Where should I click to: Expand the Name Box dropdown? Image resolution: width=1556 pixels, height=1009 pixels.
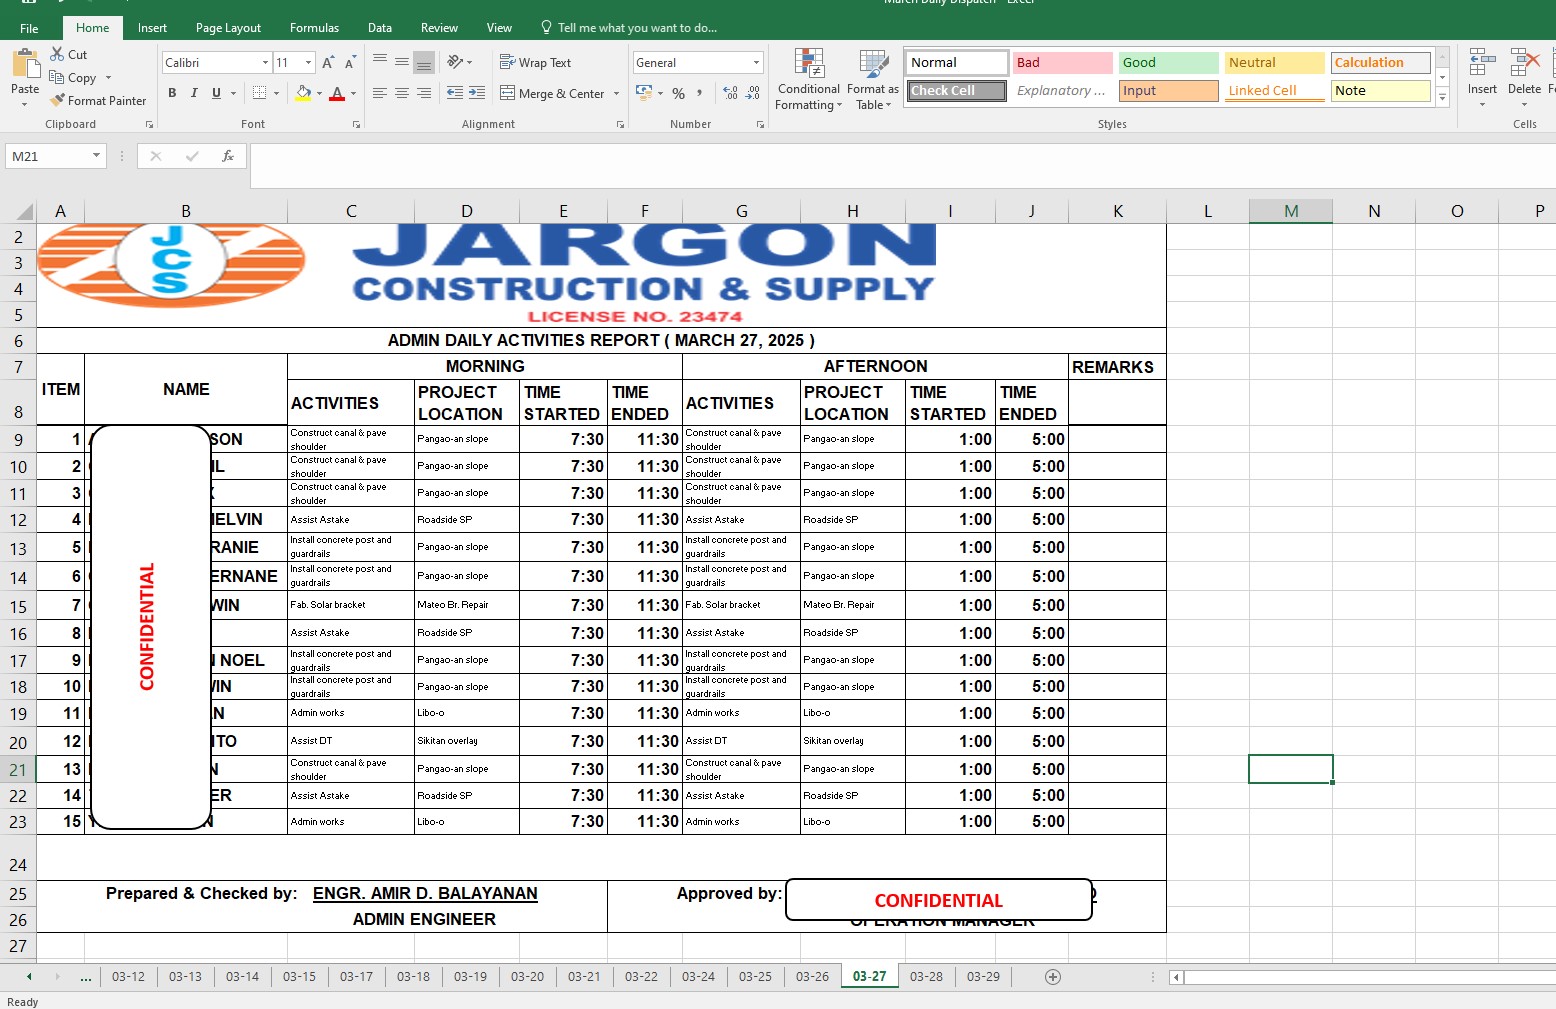[x=96, y=156]
